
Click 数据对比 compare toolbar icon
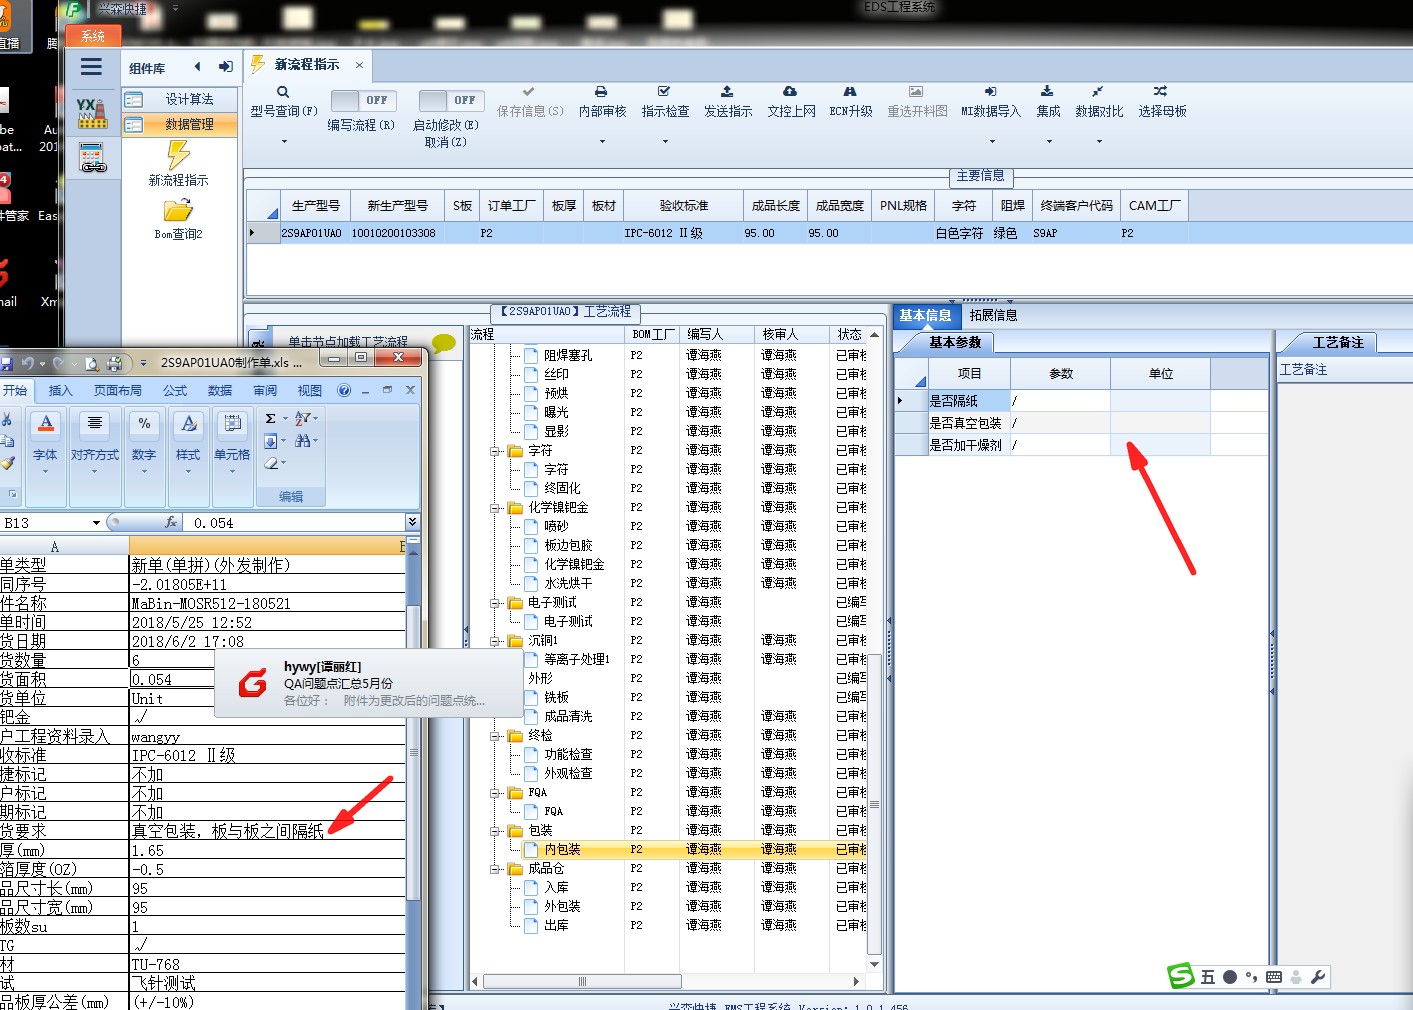[x=1098, y=91]
